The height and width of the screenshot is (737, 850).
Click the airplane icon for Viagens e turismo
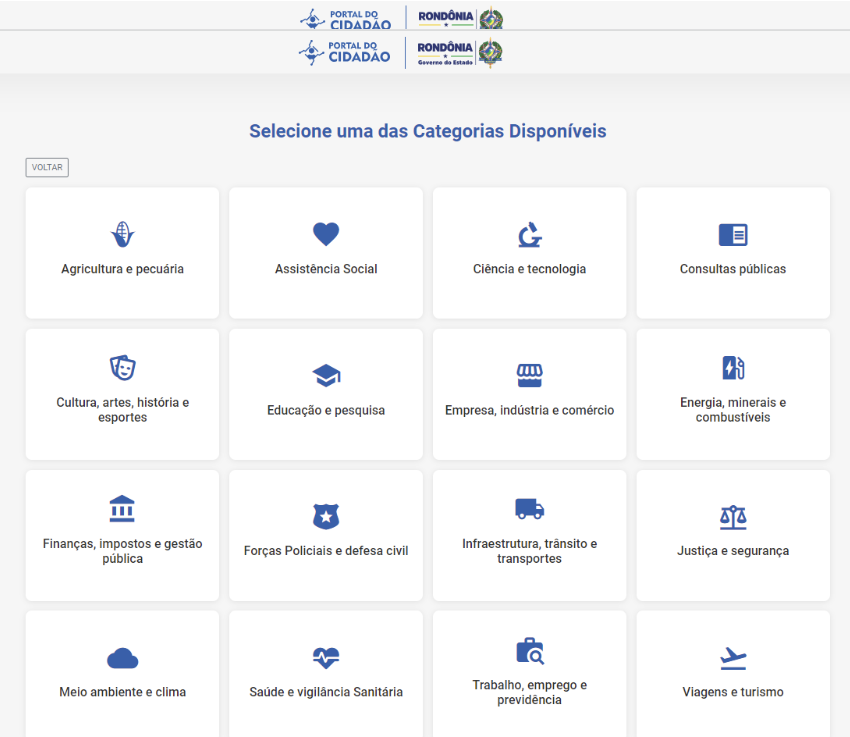[x=733, y=658]
